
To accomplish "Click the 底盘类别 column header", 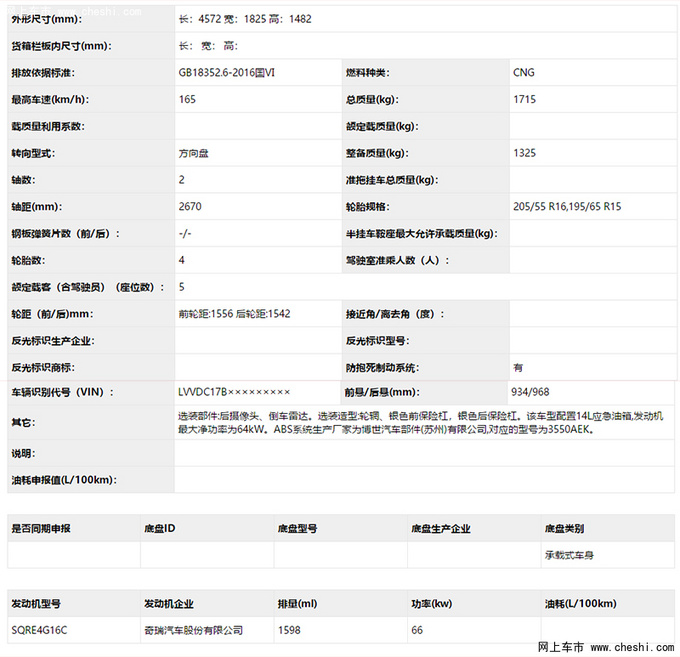I will point(564,529).
